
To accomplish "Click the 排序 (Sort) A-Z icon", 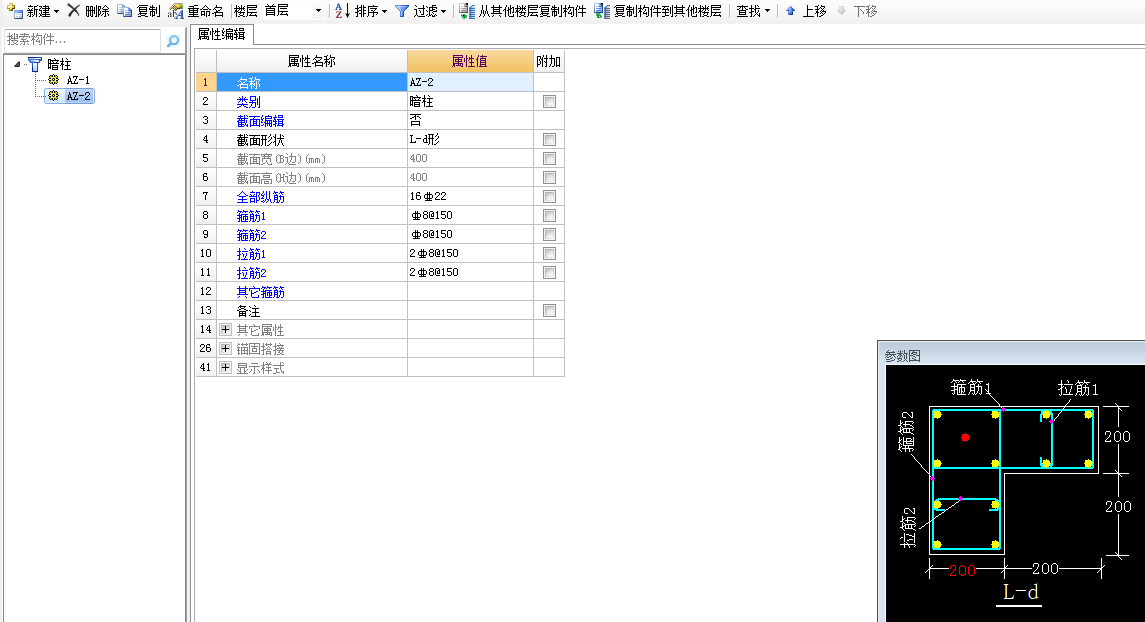I will 342,11.
